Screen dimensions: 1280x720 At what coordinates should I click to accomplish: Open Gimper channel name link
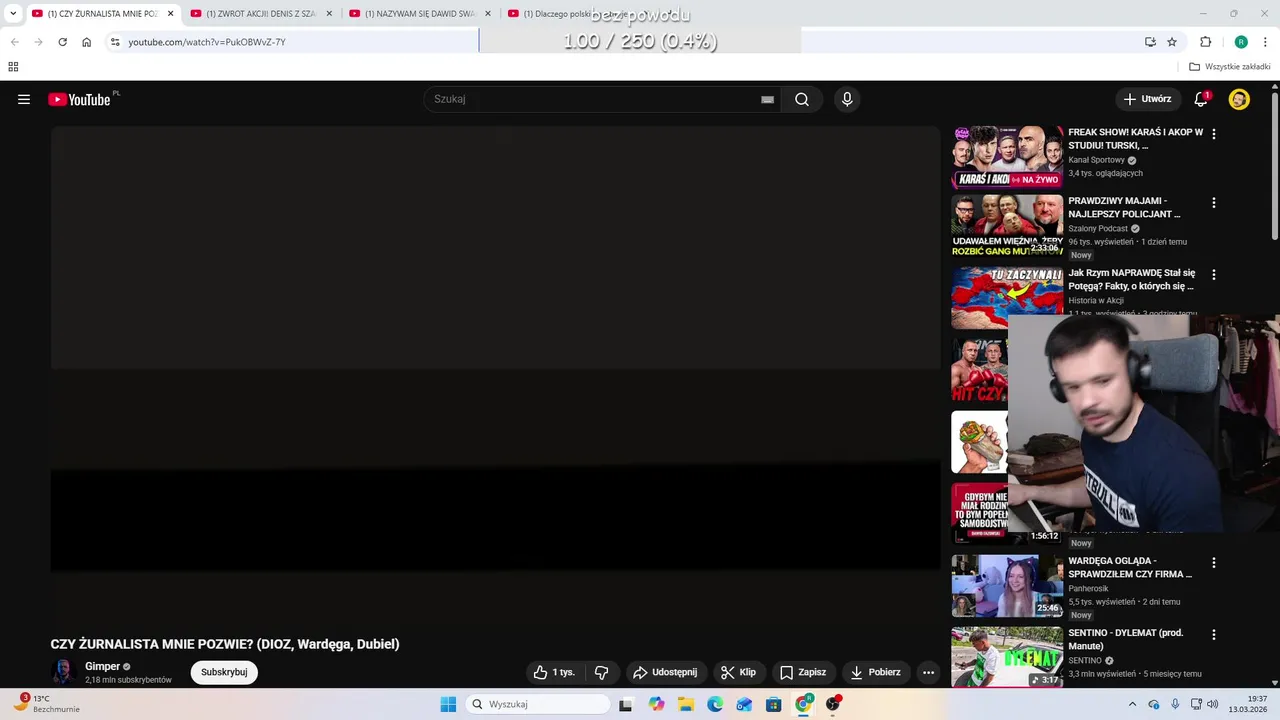tap(102, 666)
